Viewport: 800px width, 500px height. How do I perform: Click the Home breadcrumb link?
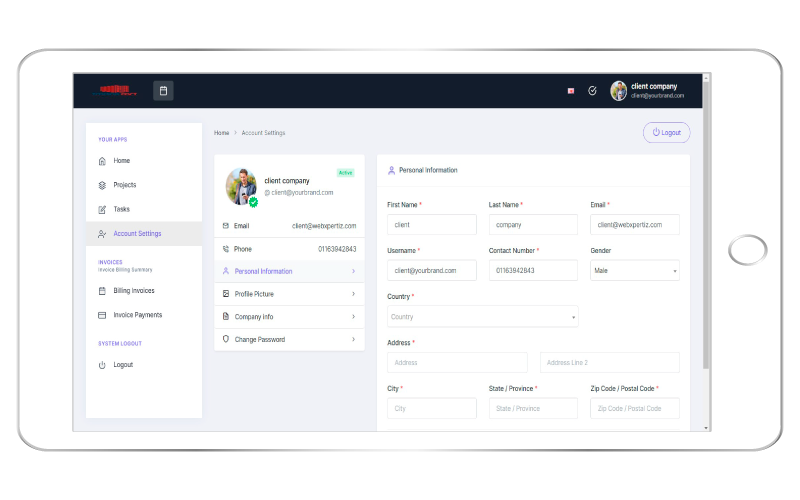[221, 133]
